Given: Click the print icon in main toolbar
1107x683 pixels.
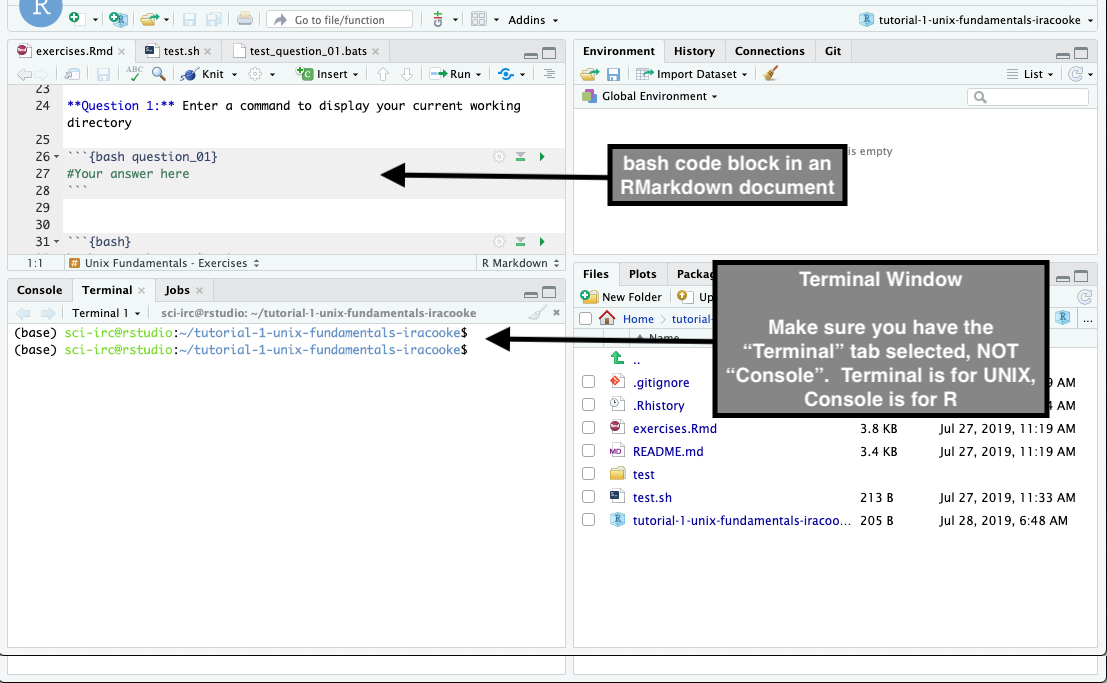Looking at the screenshot, I should pyautogui.click(x=245, y=19).
